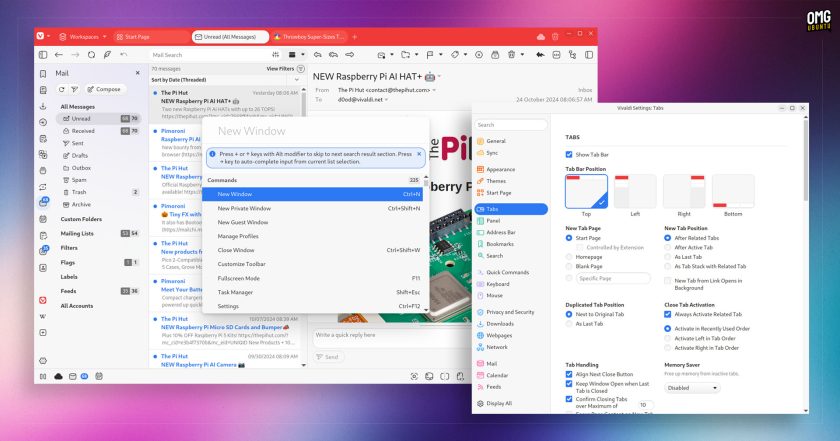Click the cloud icon in the tab bar
Viewport: 840px width, 441px height.
coord(541,36)
